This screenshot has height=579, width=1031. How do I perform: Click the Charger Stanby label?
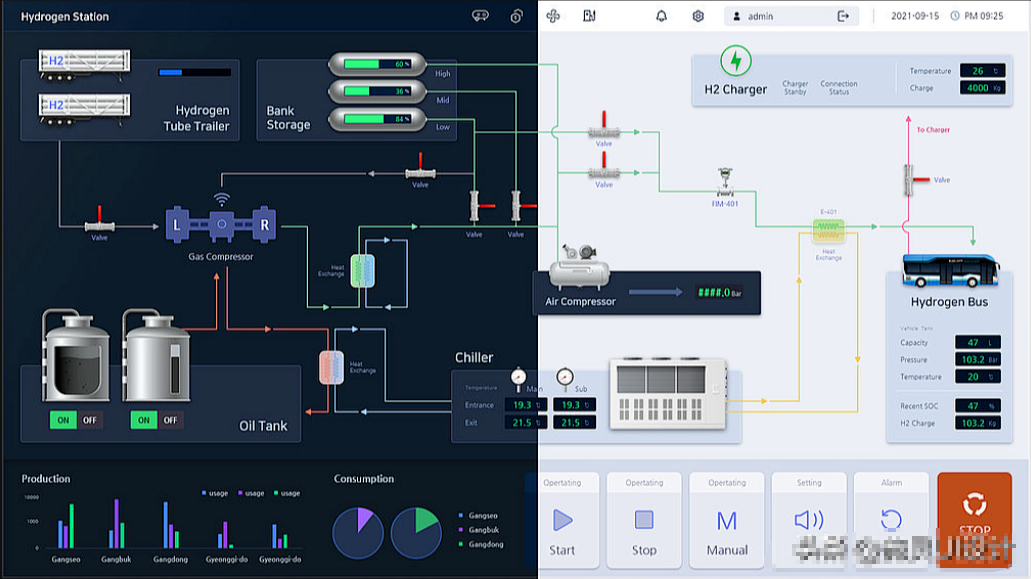coord(795,87)
